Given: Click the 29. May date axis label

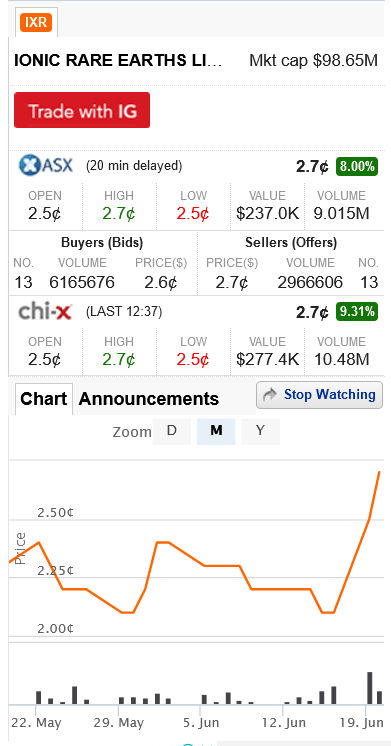Looking at the screenshot, I should click(118, 723).
